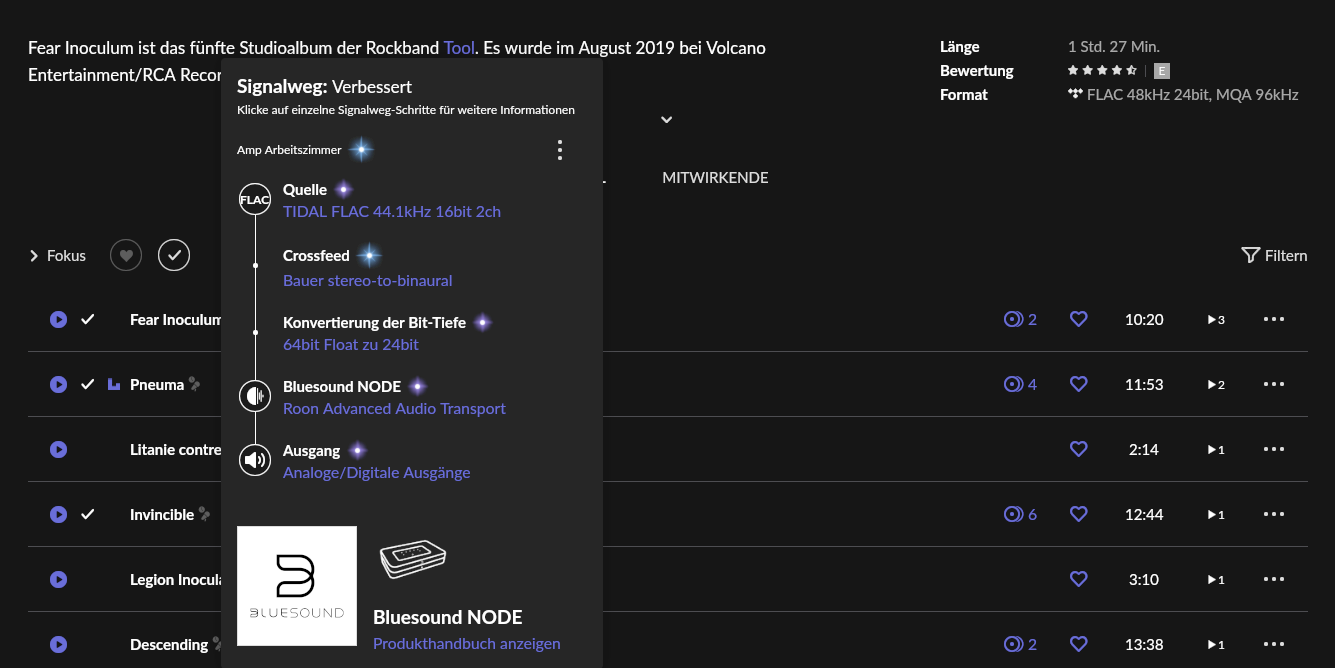Open more options for Invincible track
This screenshot has width=1335, height=668.
(1273, 515)
